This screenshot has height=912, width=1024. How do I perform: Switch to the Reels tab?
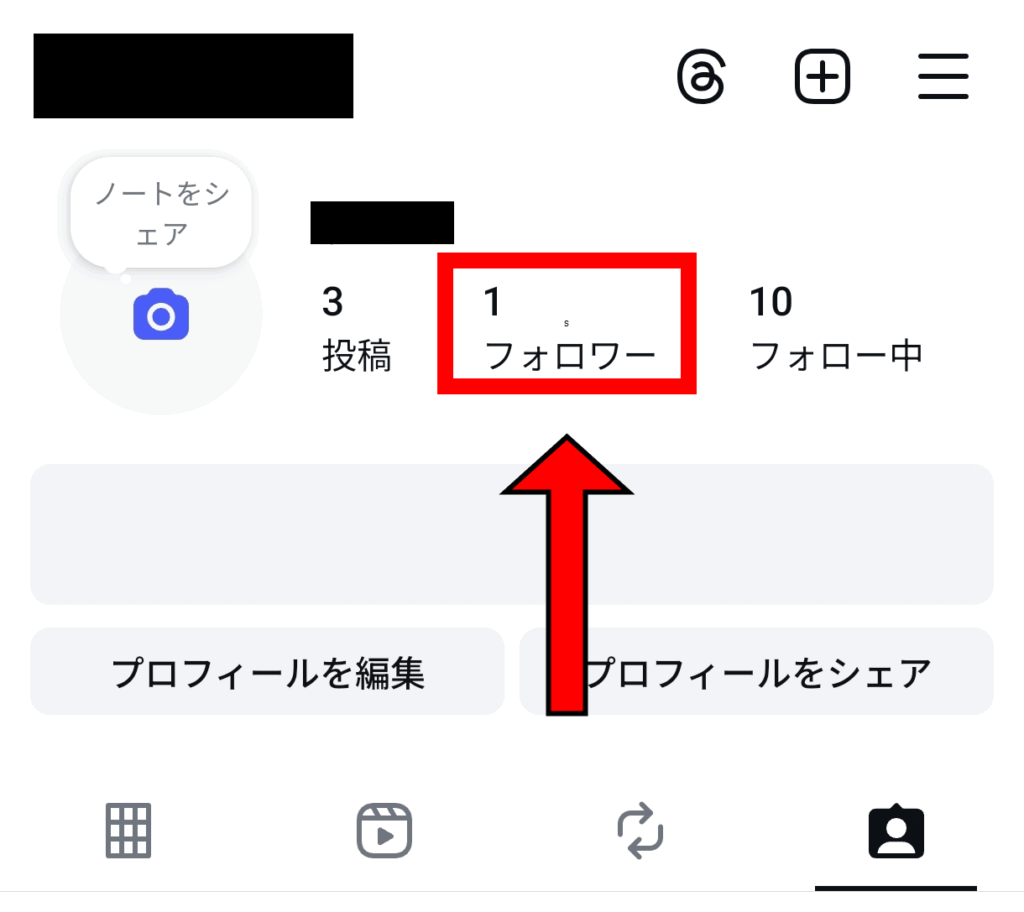coord(384,830)
